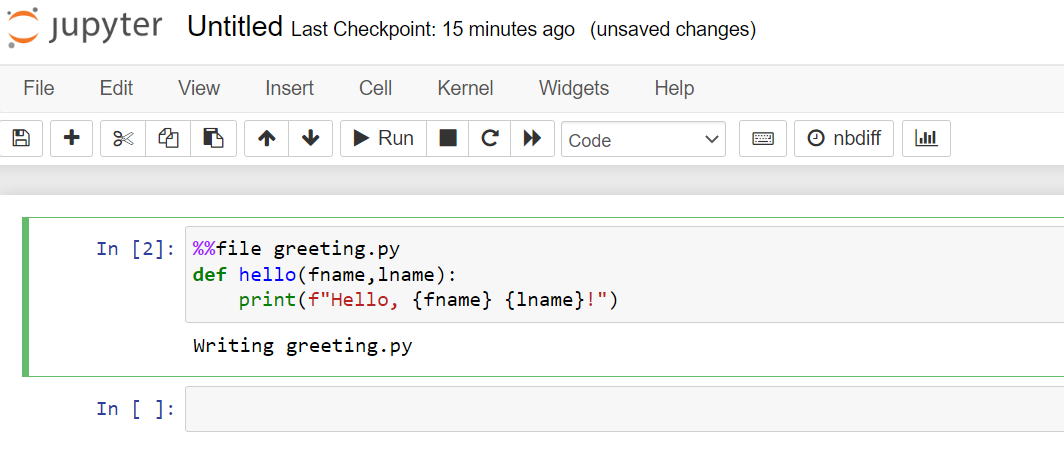Copy selected cells icon
Screen dimensions: 1064x459
(x=168, y=139)
